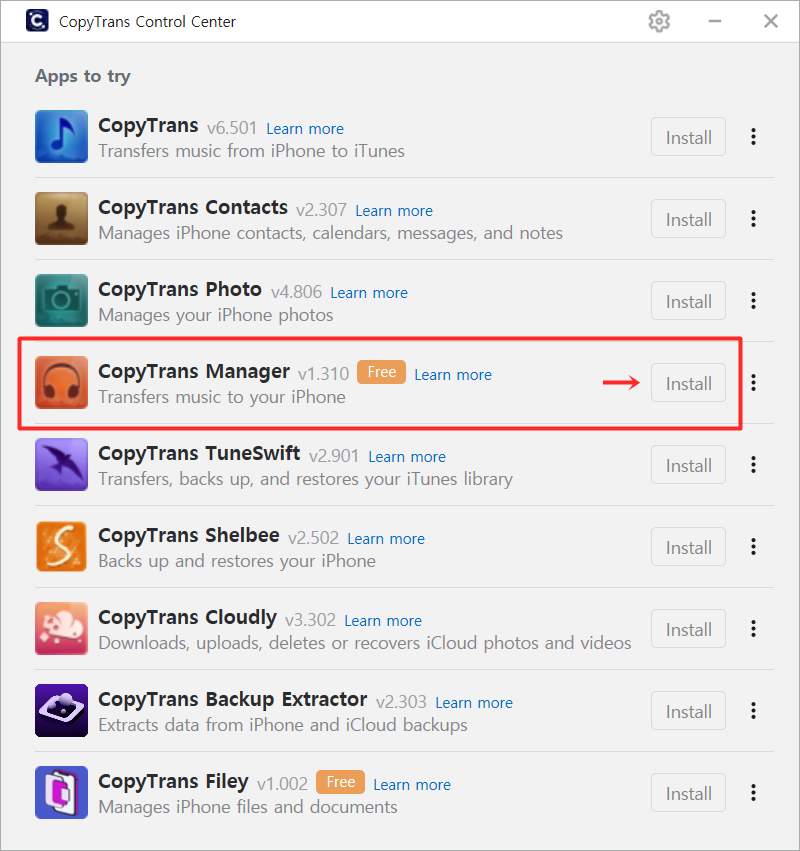
Task: Install CopyTrans Contacts
Action: coord(688,219)
